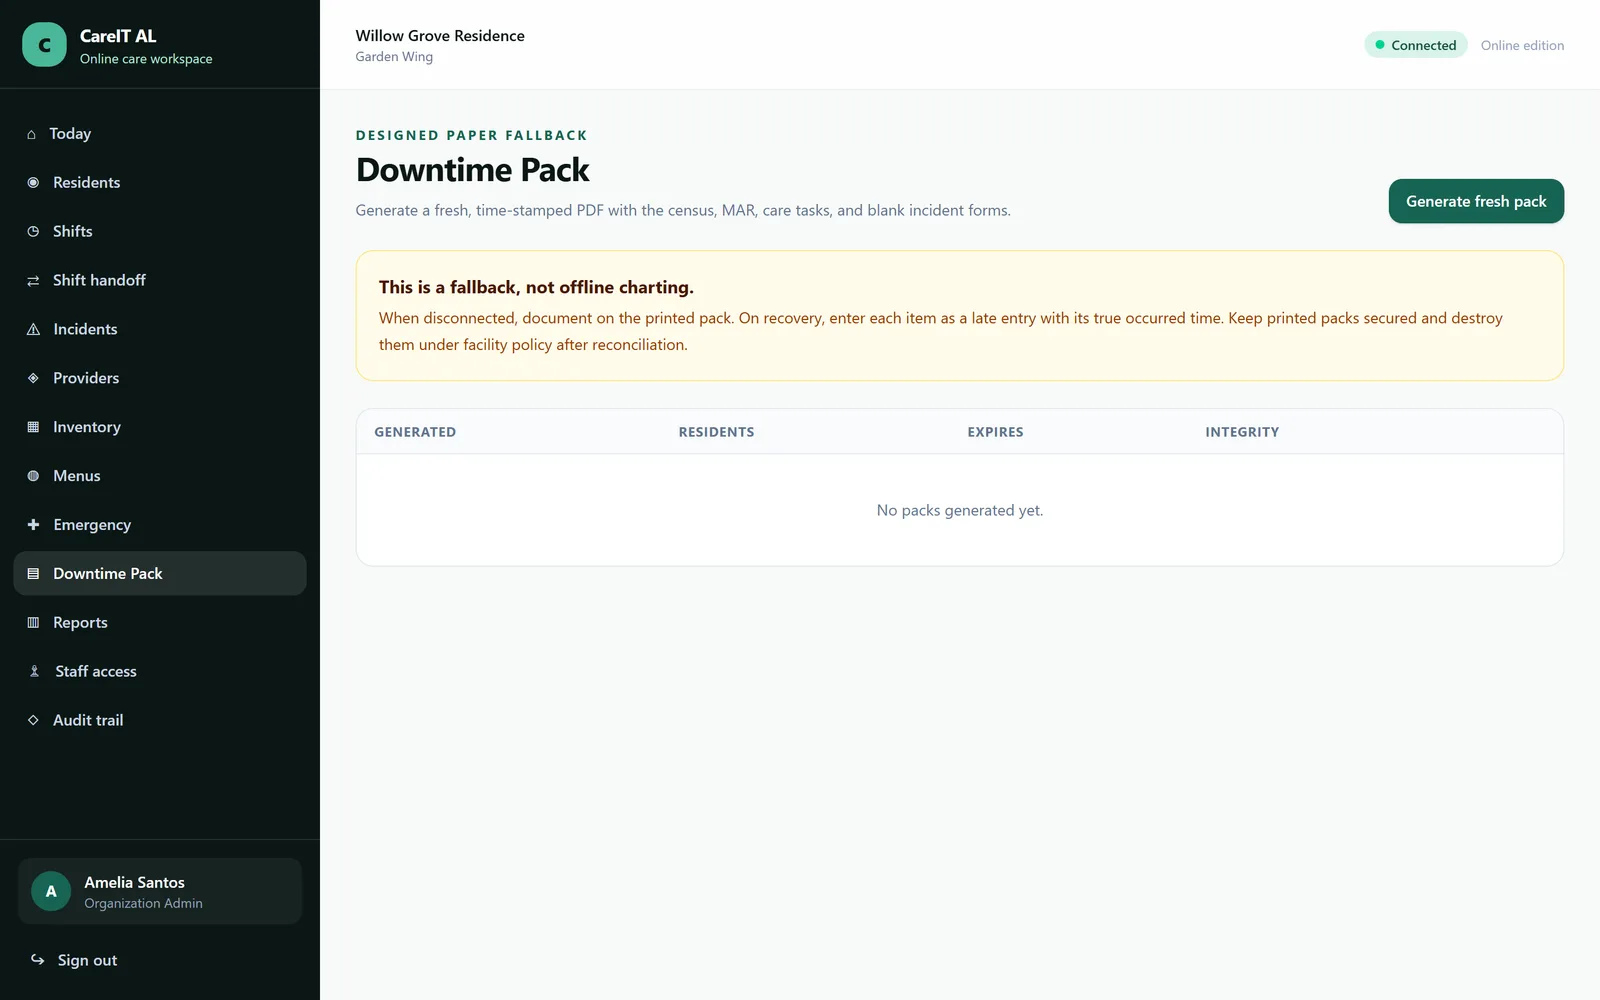Viewport: 1600px width, 1000px height.
Task: Open the Today home icon
Action: [x=31, y=134]
